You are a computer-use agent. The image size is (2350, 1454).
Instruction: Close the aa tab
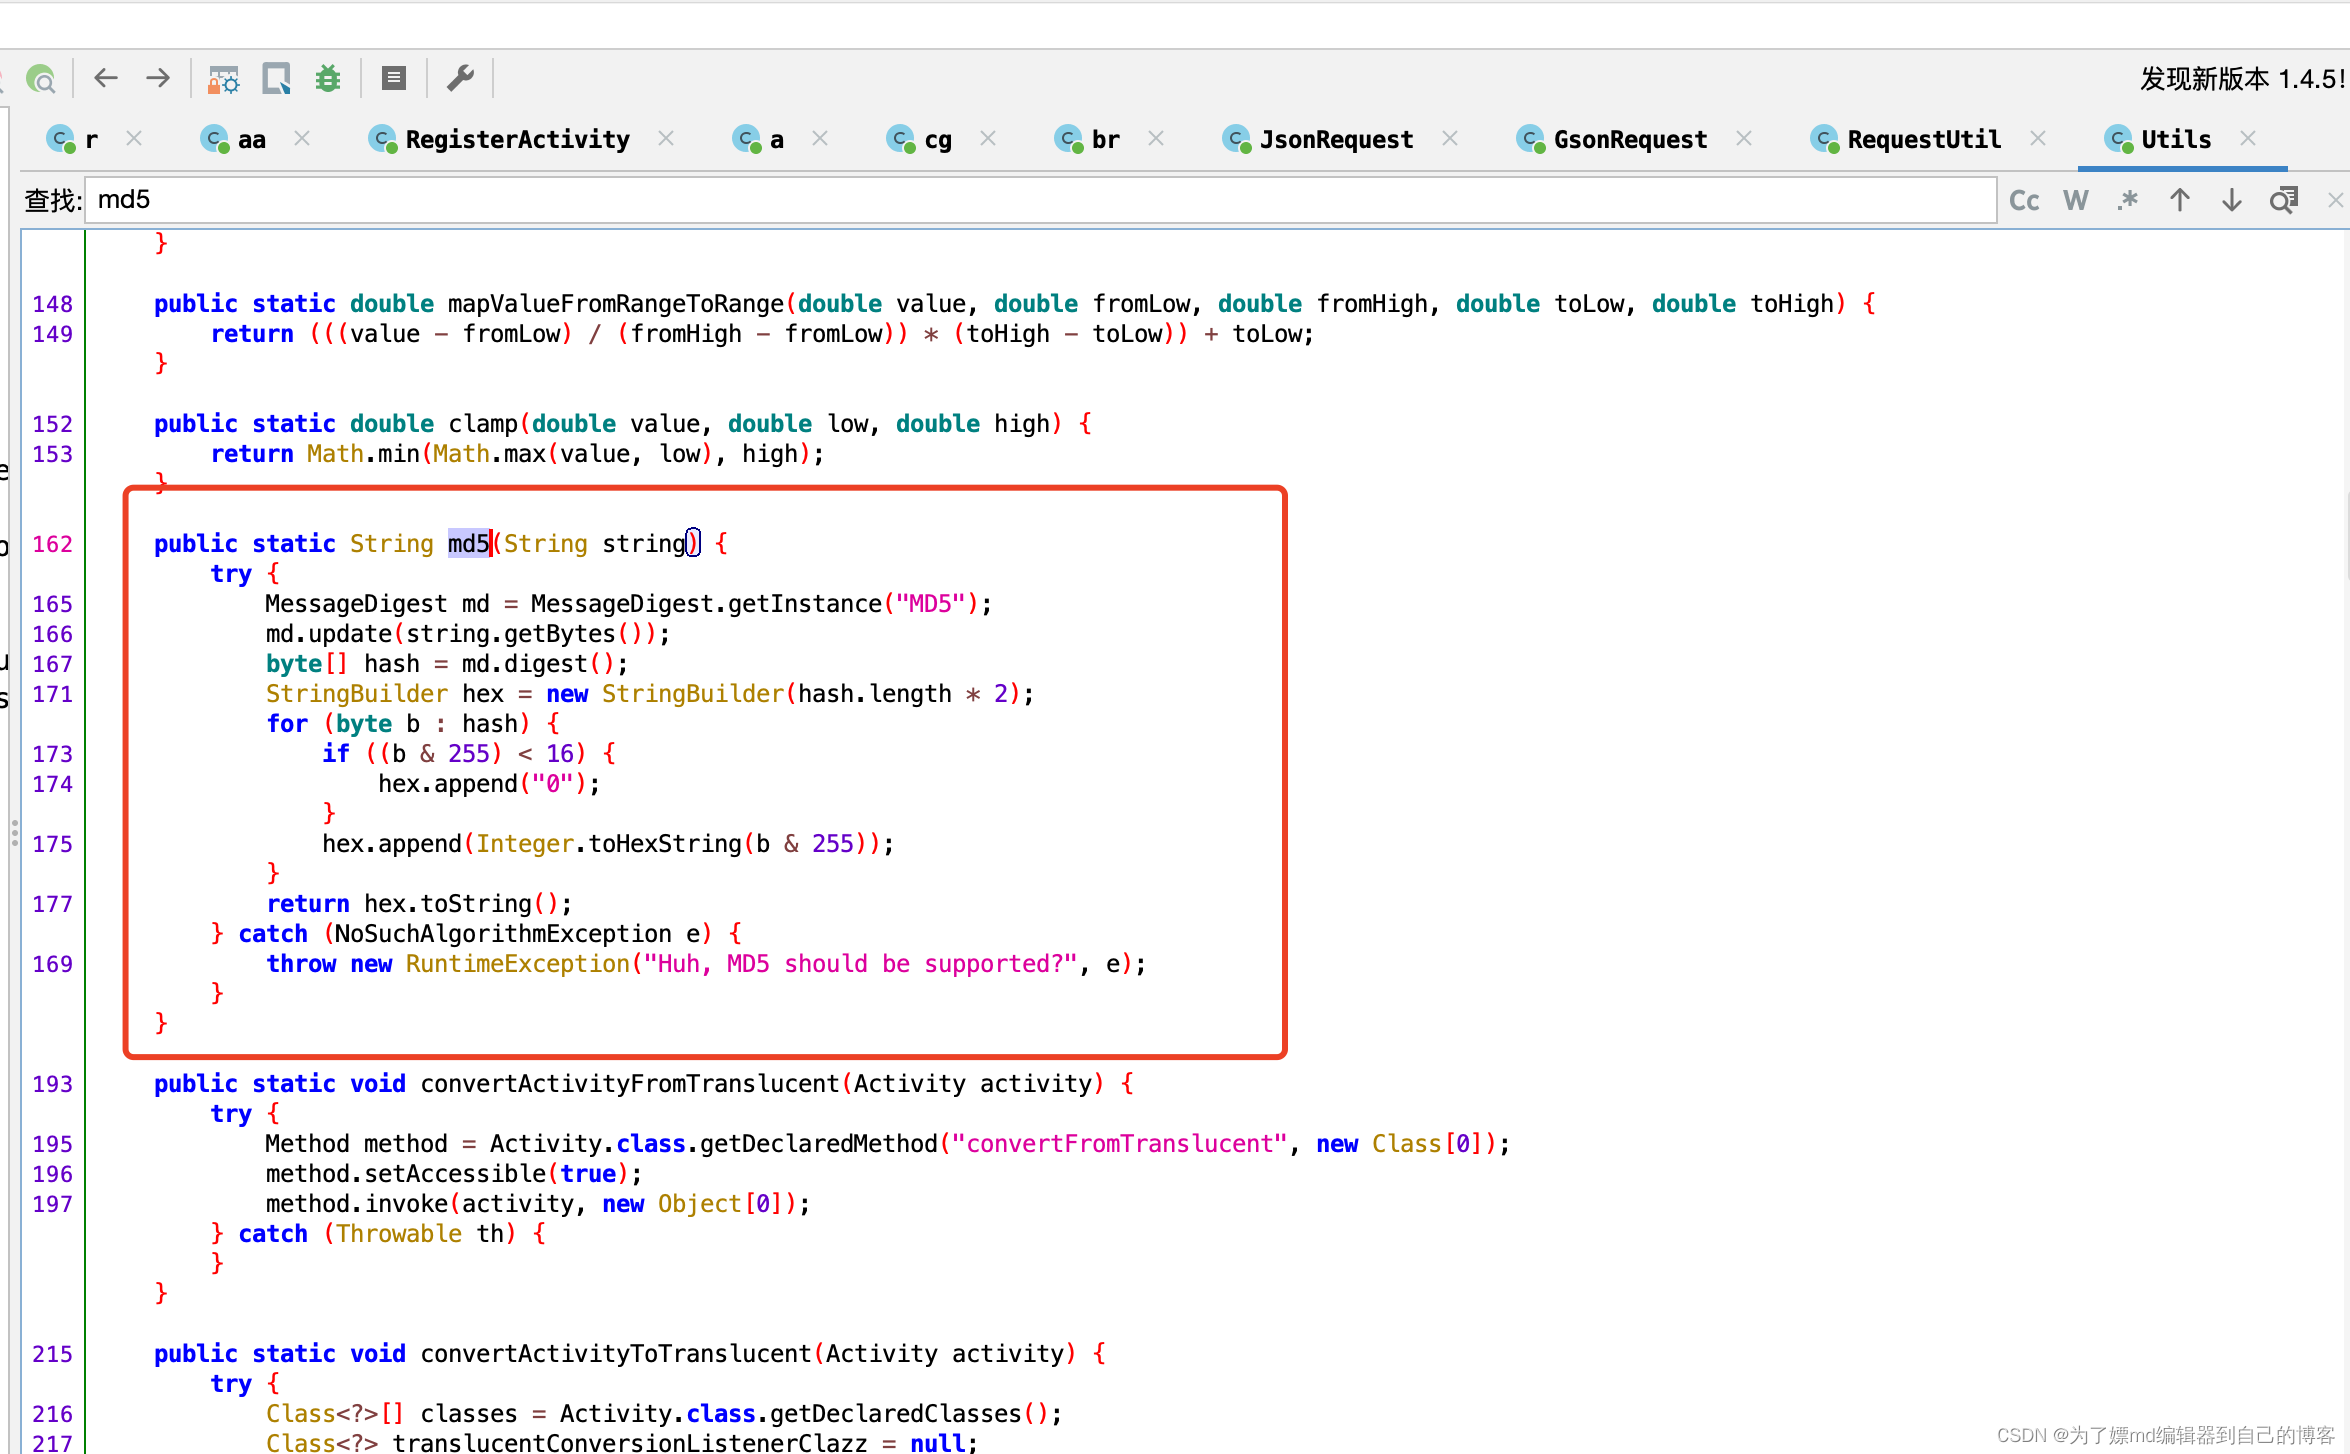click(x=302, y=138)
